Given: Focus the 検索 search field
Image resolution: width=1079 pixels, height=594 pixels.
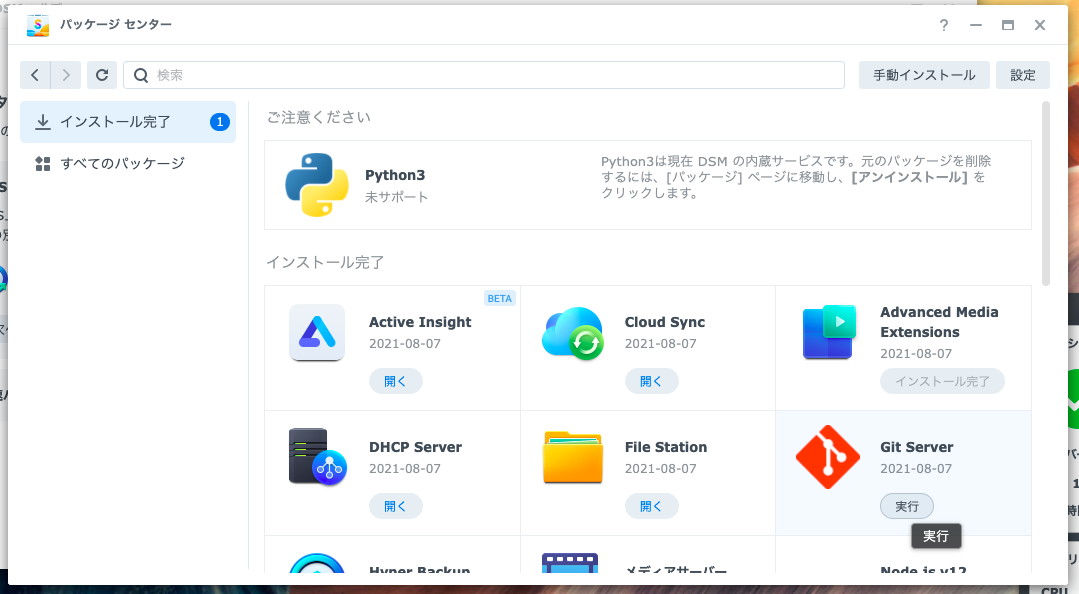Looking at the screenshot, I should click(x=484, y=75).
